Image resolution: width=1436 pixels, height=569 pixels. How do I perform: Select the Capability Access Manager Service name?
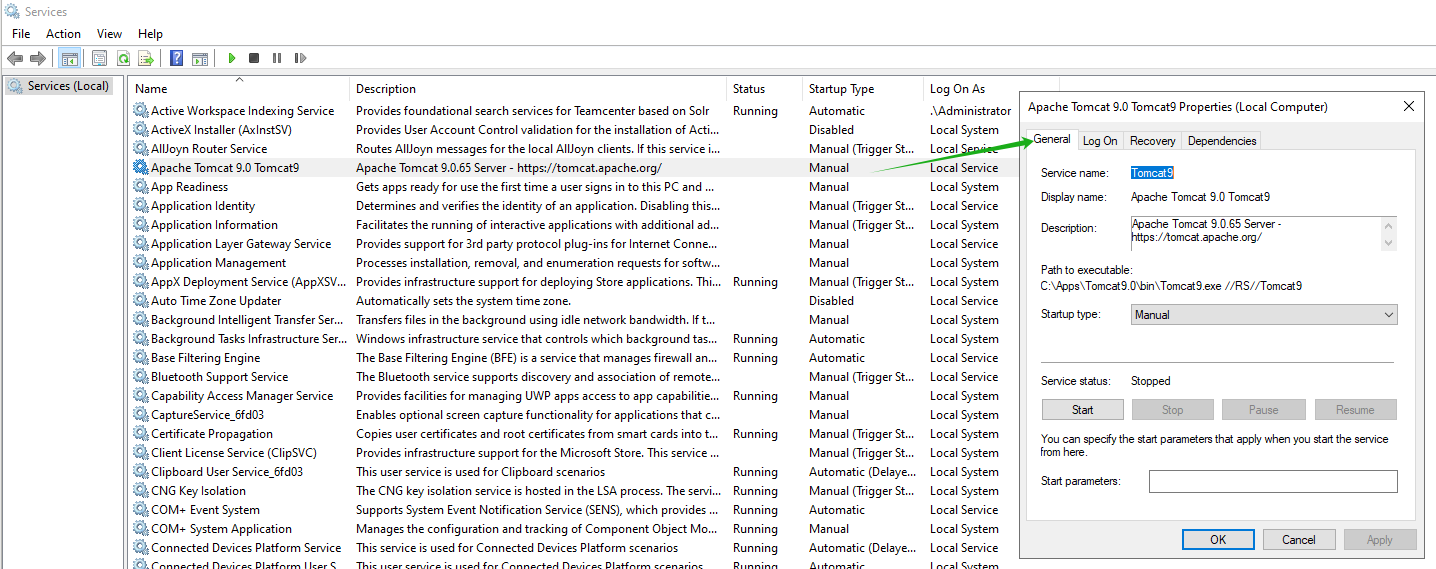click(242, 396)
